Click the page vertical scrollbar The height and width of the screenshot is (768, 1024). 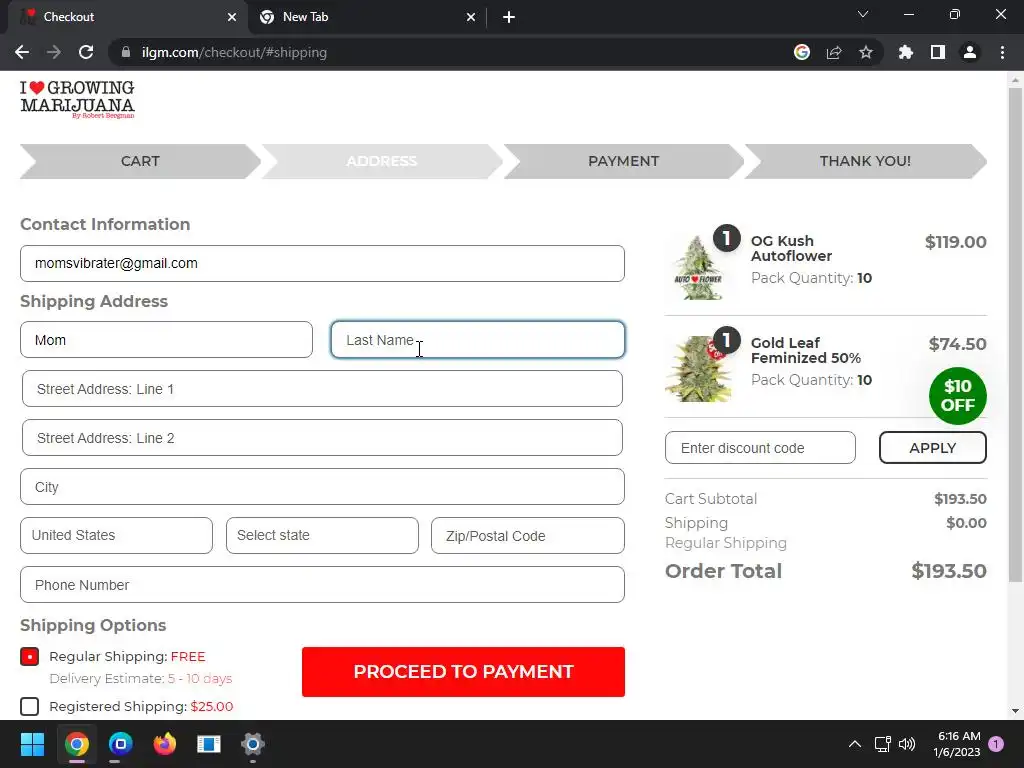click(x=1015, y=334)
